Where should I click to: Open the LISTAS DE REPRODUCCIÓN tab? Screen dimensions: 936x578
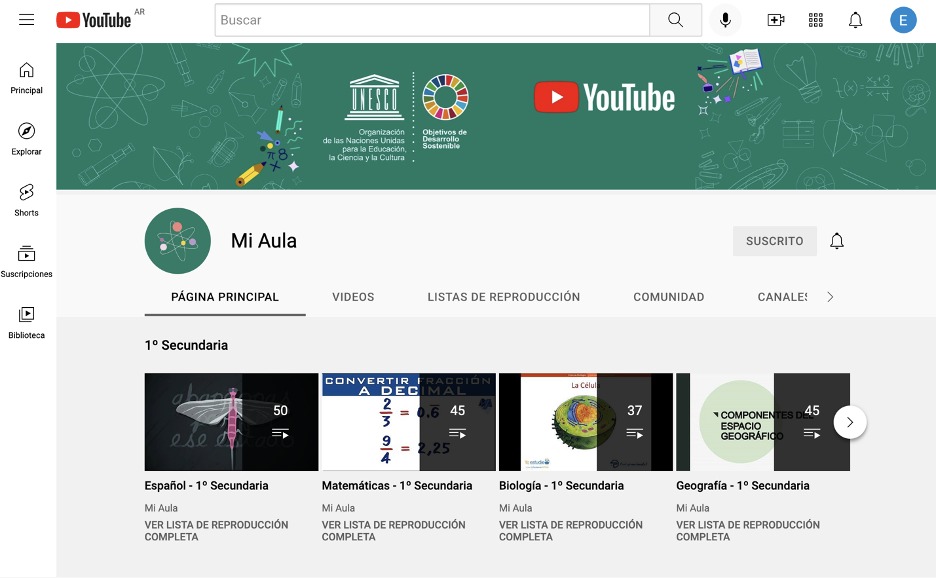click(x=503, y=297)
